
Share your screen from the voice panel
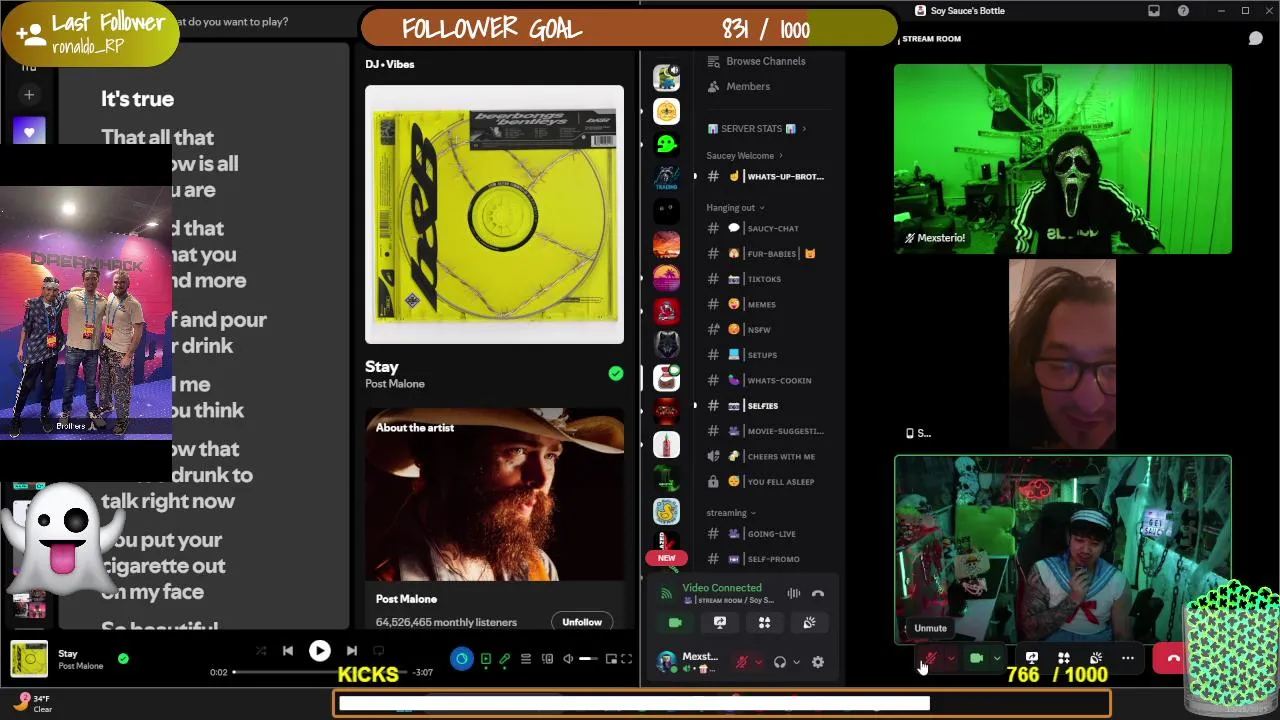point(719,623)
